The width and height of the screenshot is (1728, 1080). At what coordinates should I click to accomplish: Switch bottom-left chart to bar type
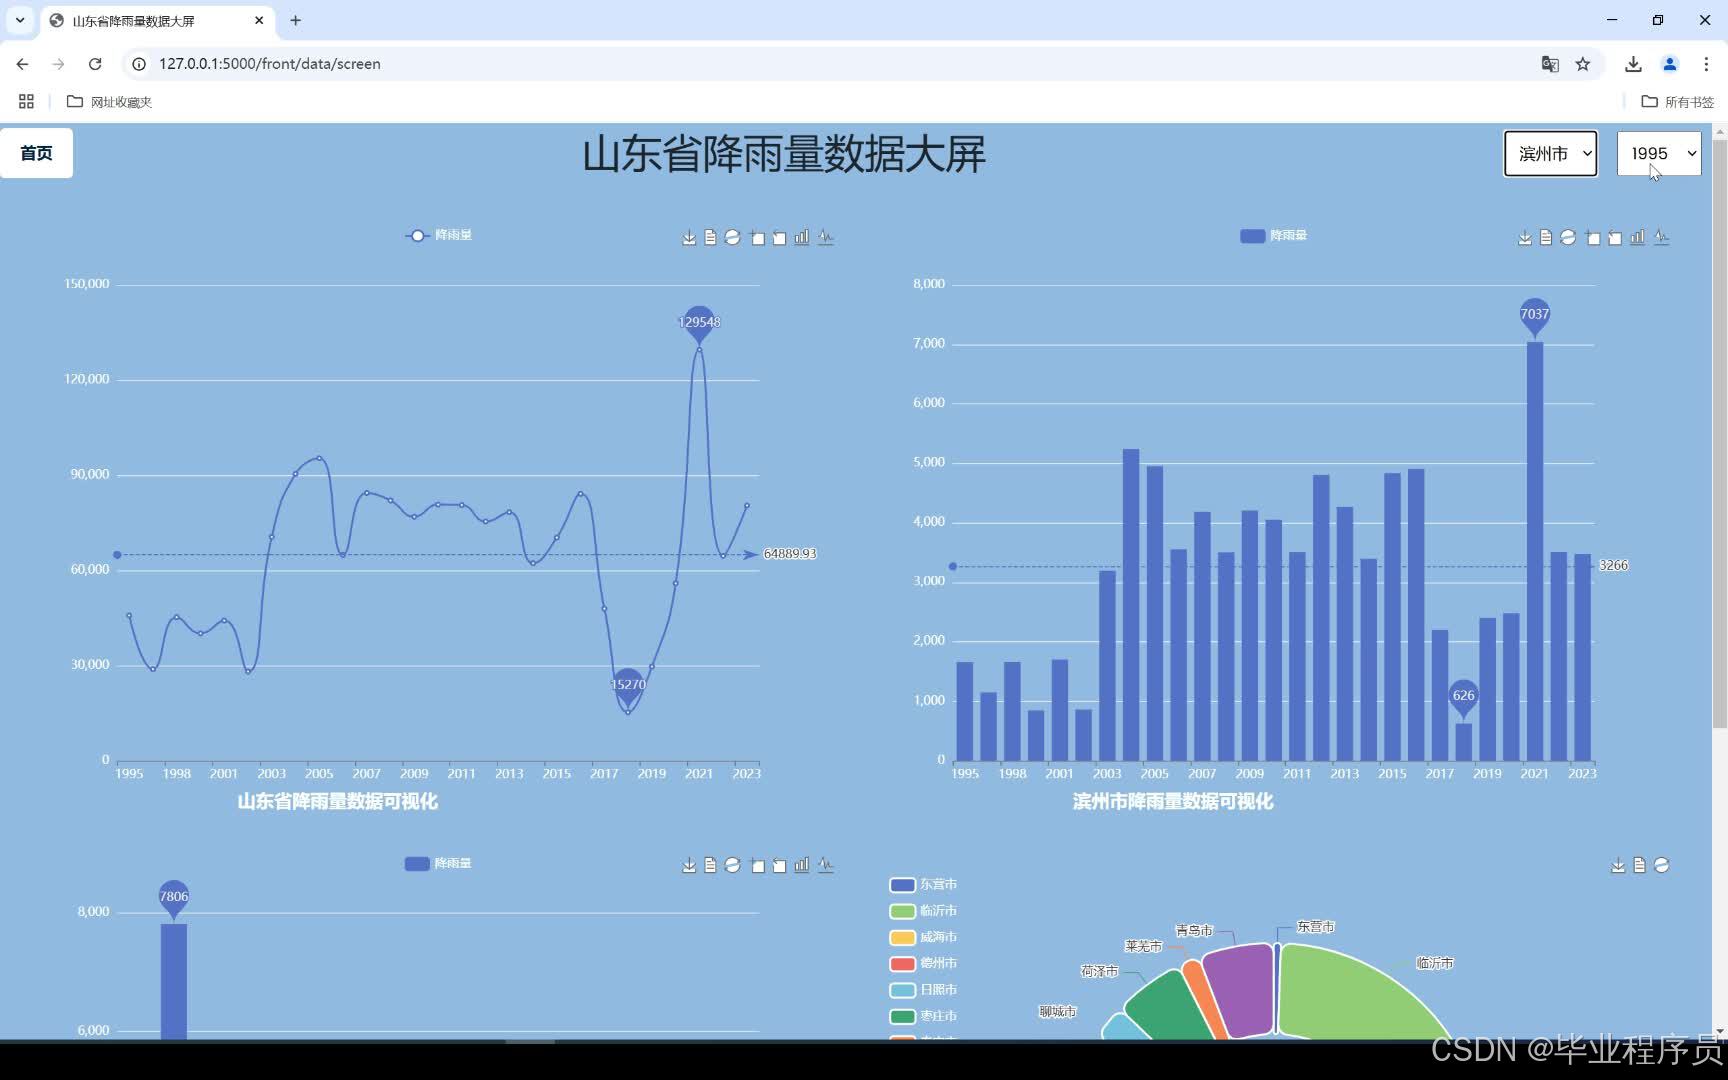pyautogui.click(x=802, y=865)
